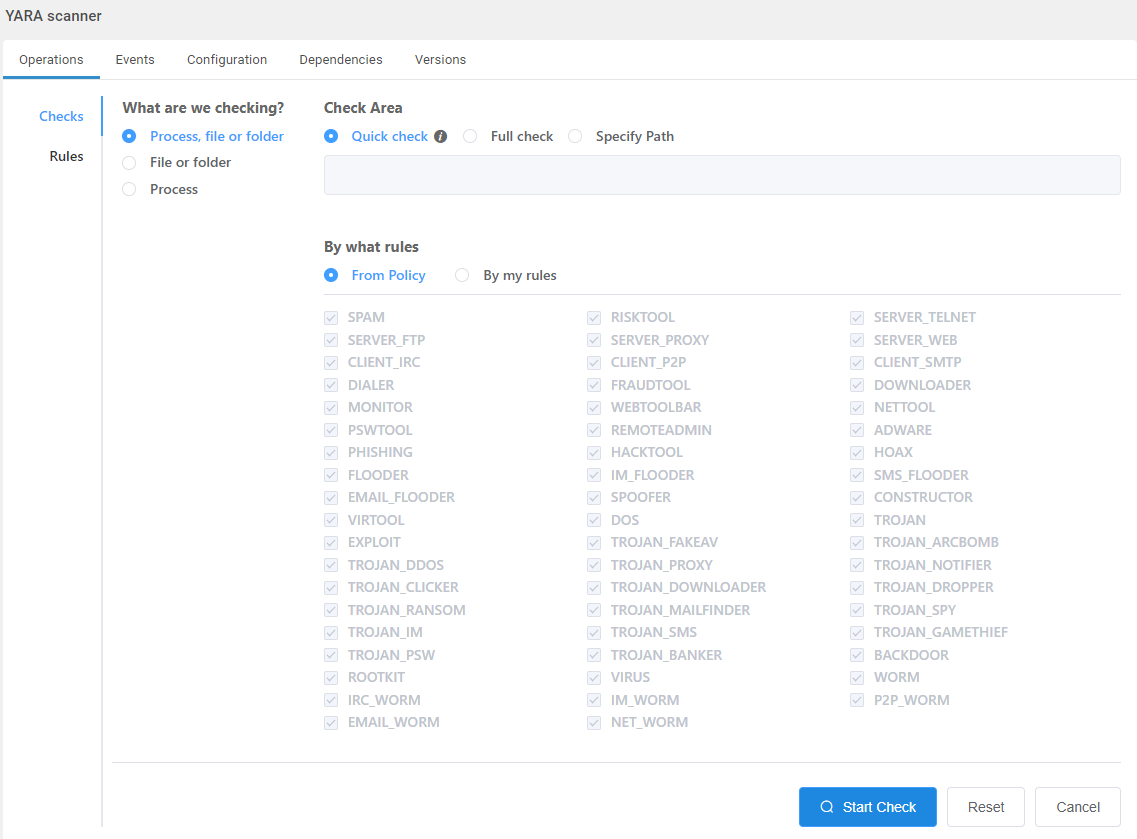Toggle the RISKTOOL checkbox
1137x839 pixels.
point(594,318)
